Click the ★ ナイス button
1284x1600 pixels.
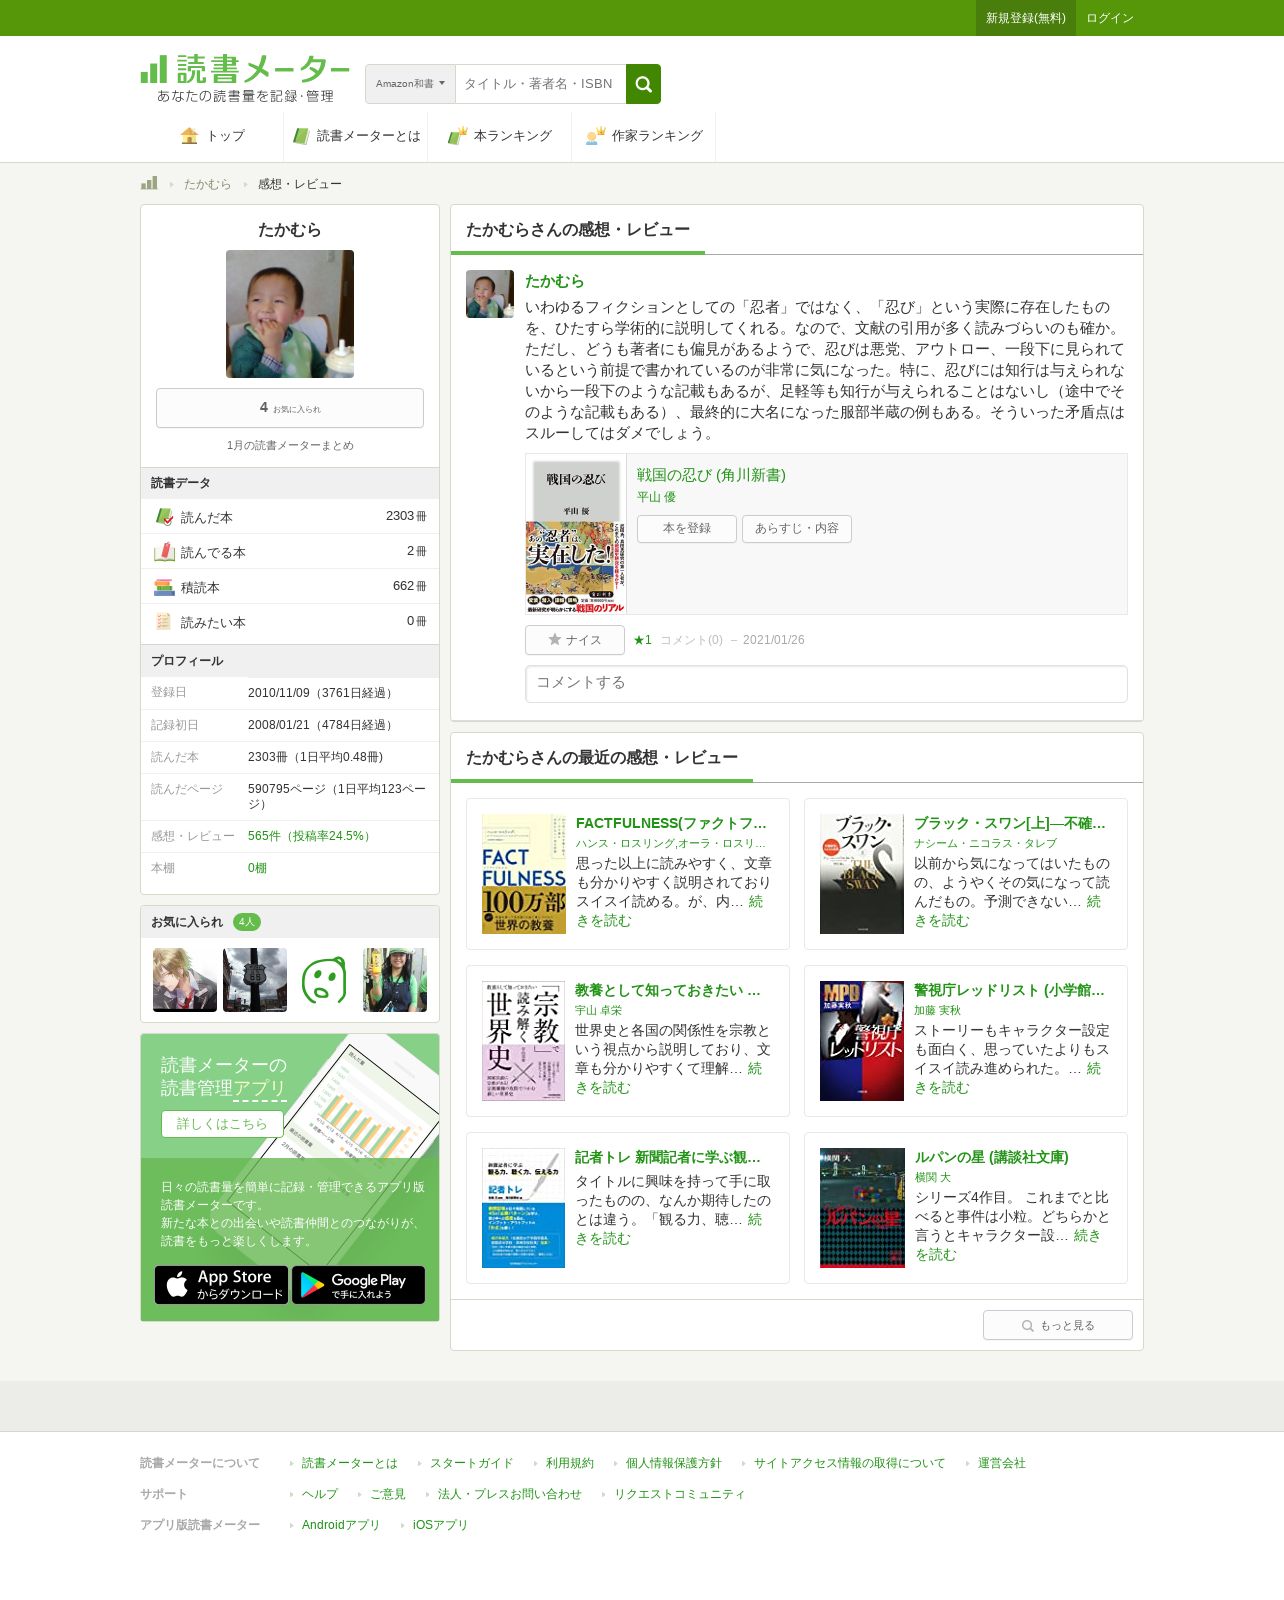pyautogui.click(x=575, y=640)
